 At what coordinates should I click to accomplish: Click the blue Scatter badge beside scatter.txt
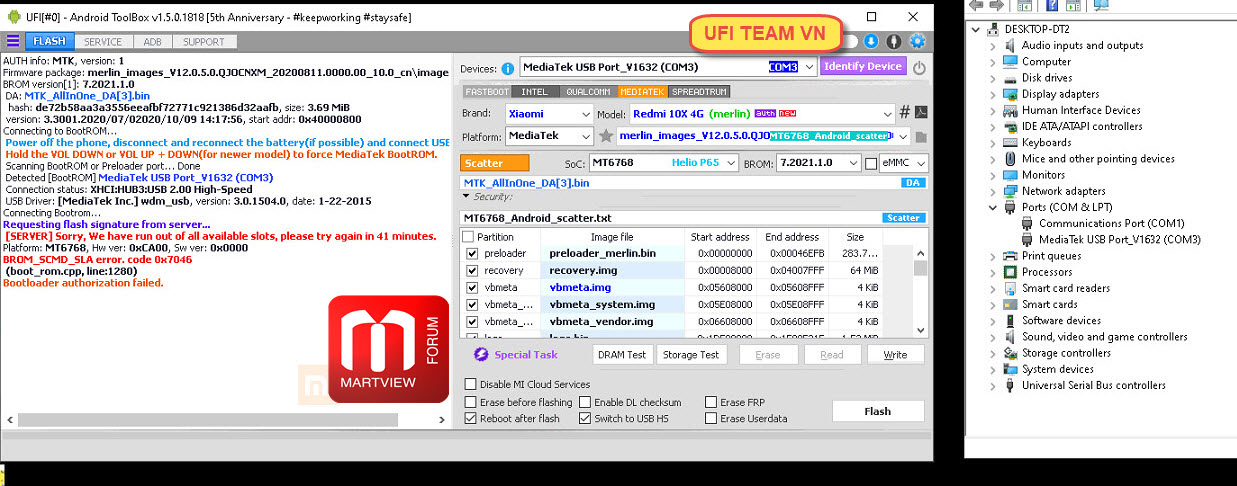(x=903, y=217)
